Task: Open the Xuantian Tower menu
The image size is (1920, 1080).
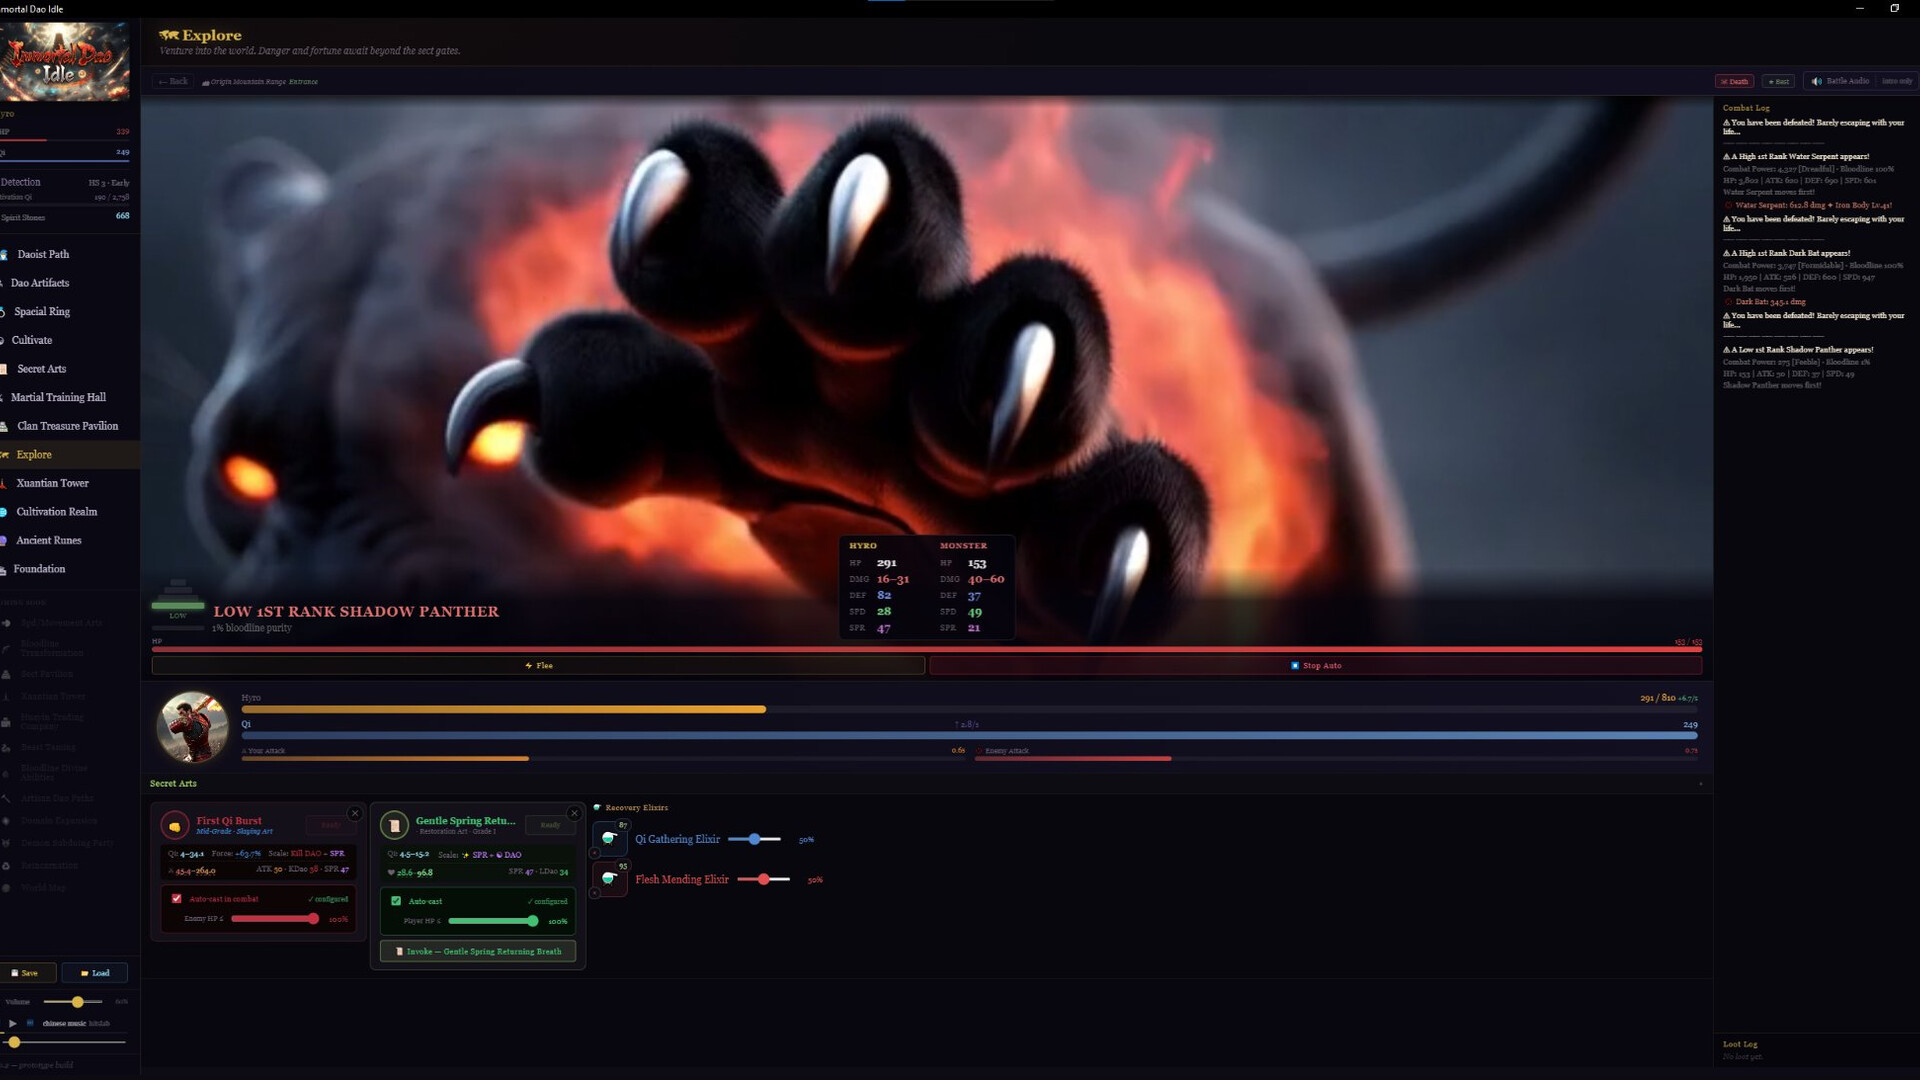Action: (52, 483)
